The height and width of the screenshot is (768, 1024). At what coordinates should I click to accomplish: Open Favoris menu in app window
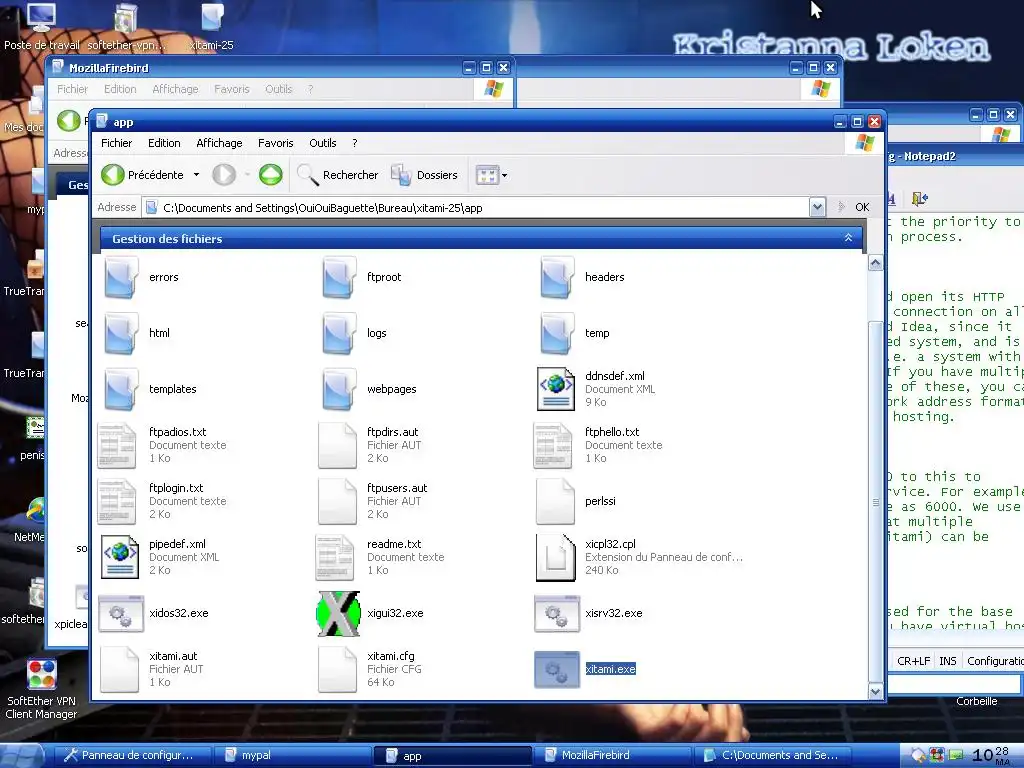[276, 143]
